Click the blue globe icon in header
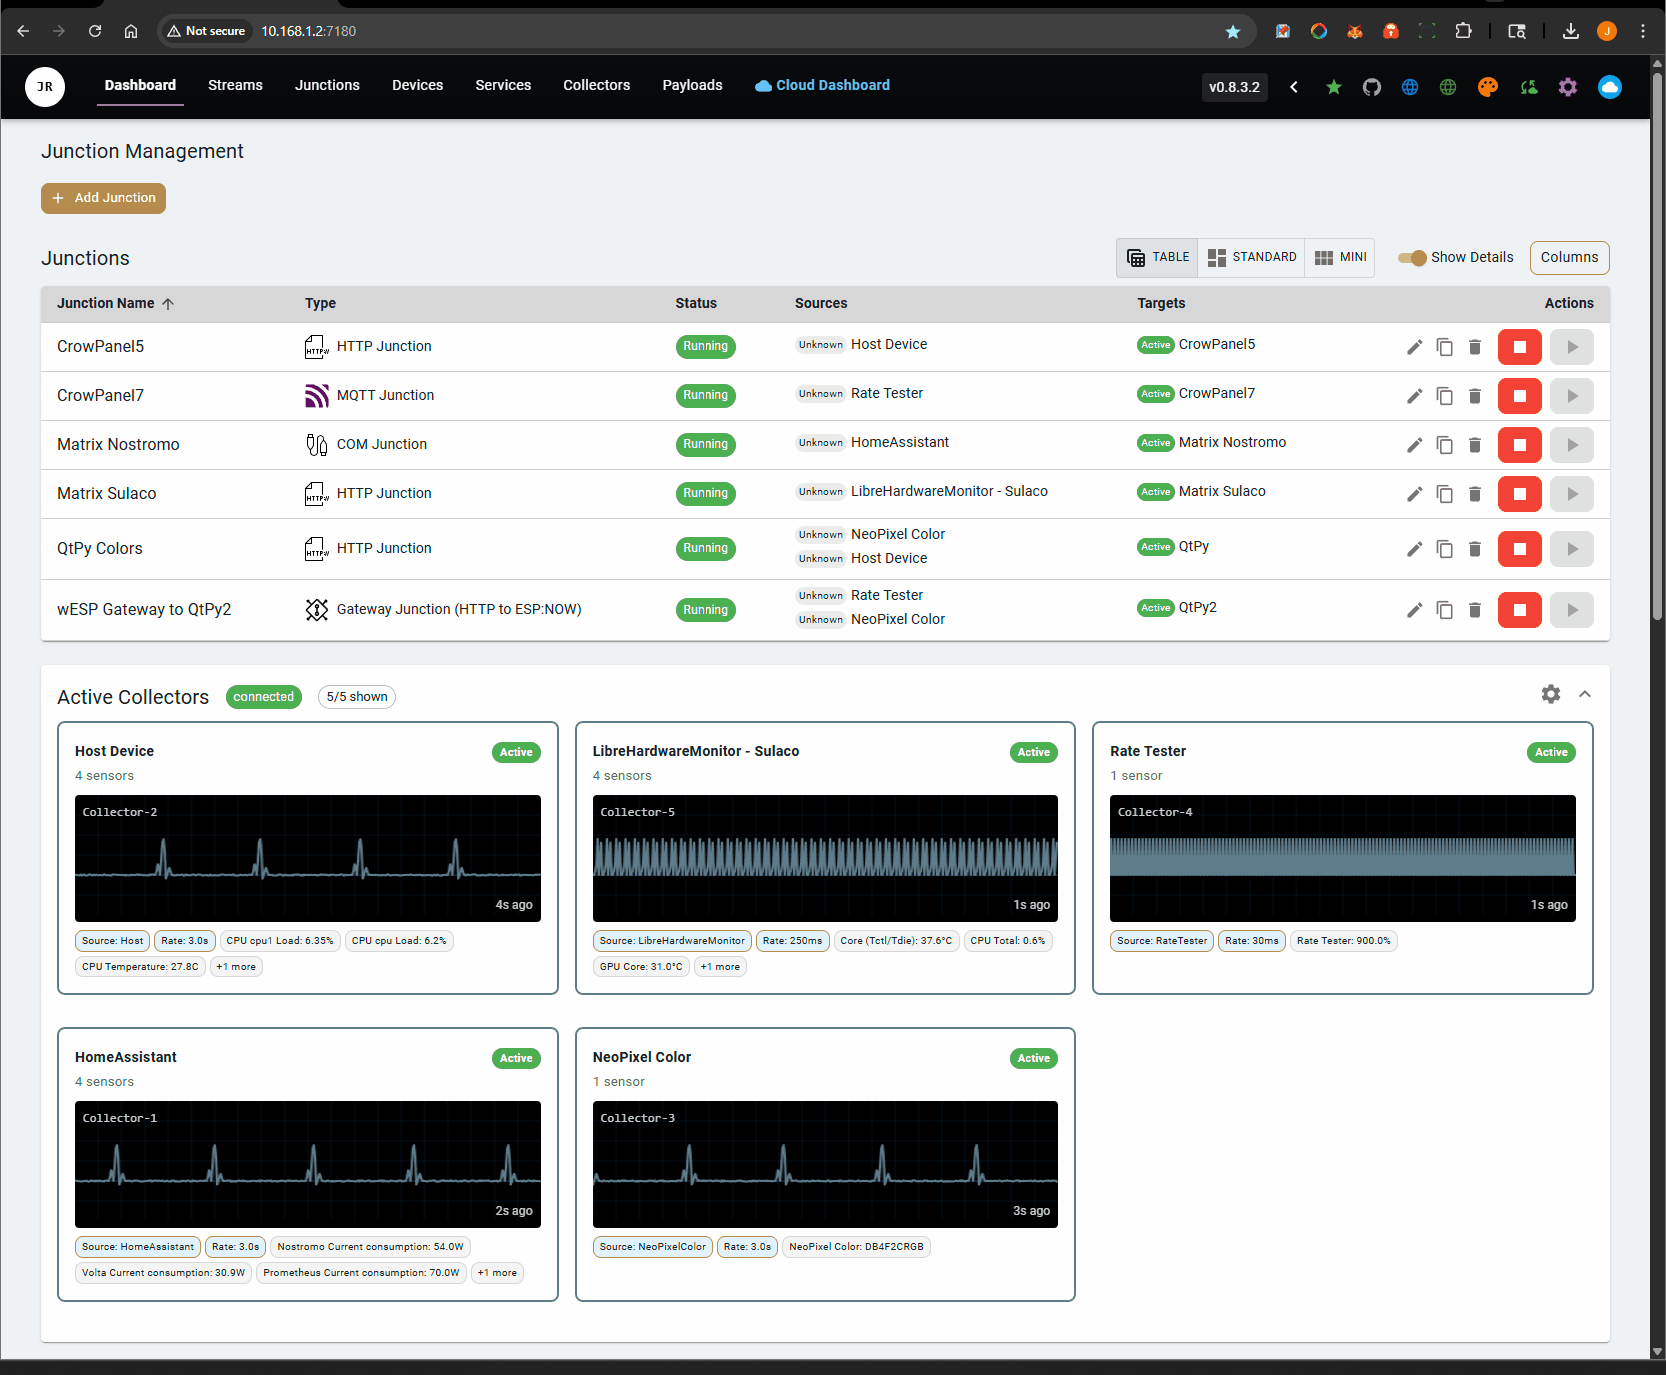The image size is (1666, 1375). 1410,87
